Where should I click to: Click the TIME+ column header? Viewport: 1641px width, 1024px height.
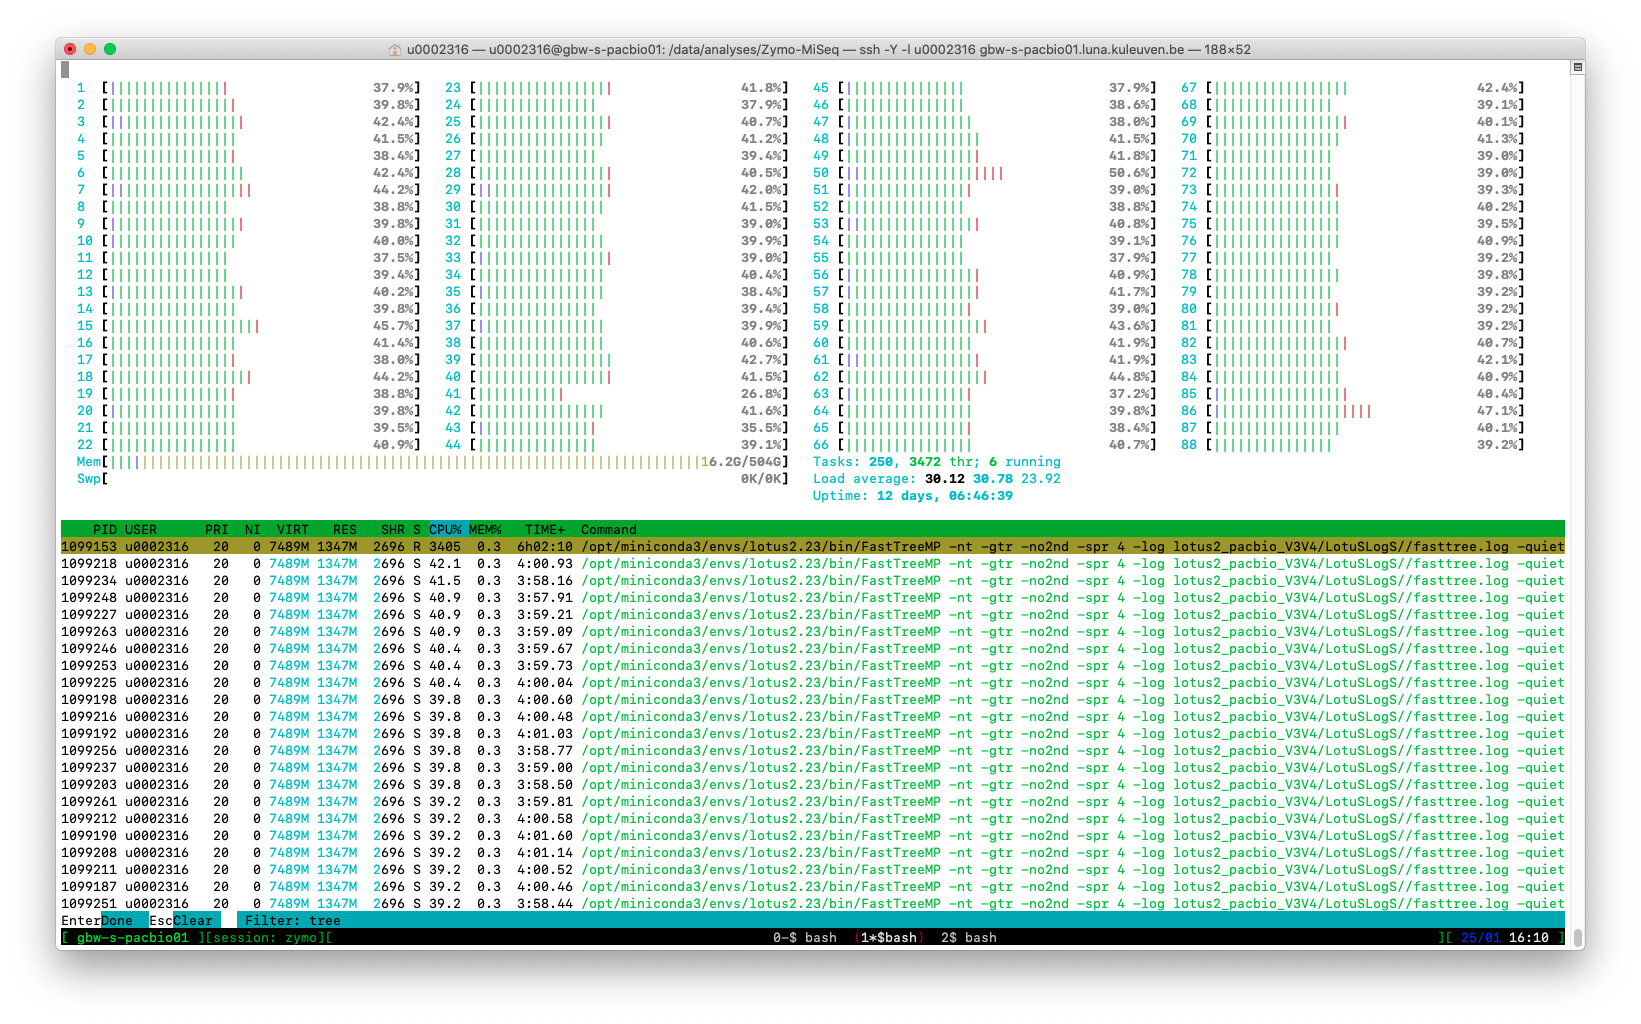[545, 530]
